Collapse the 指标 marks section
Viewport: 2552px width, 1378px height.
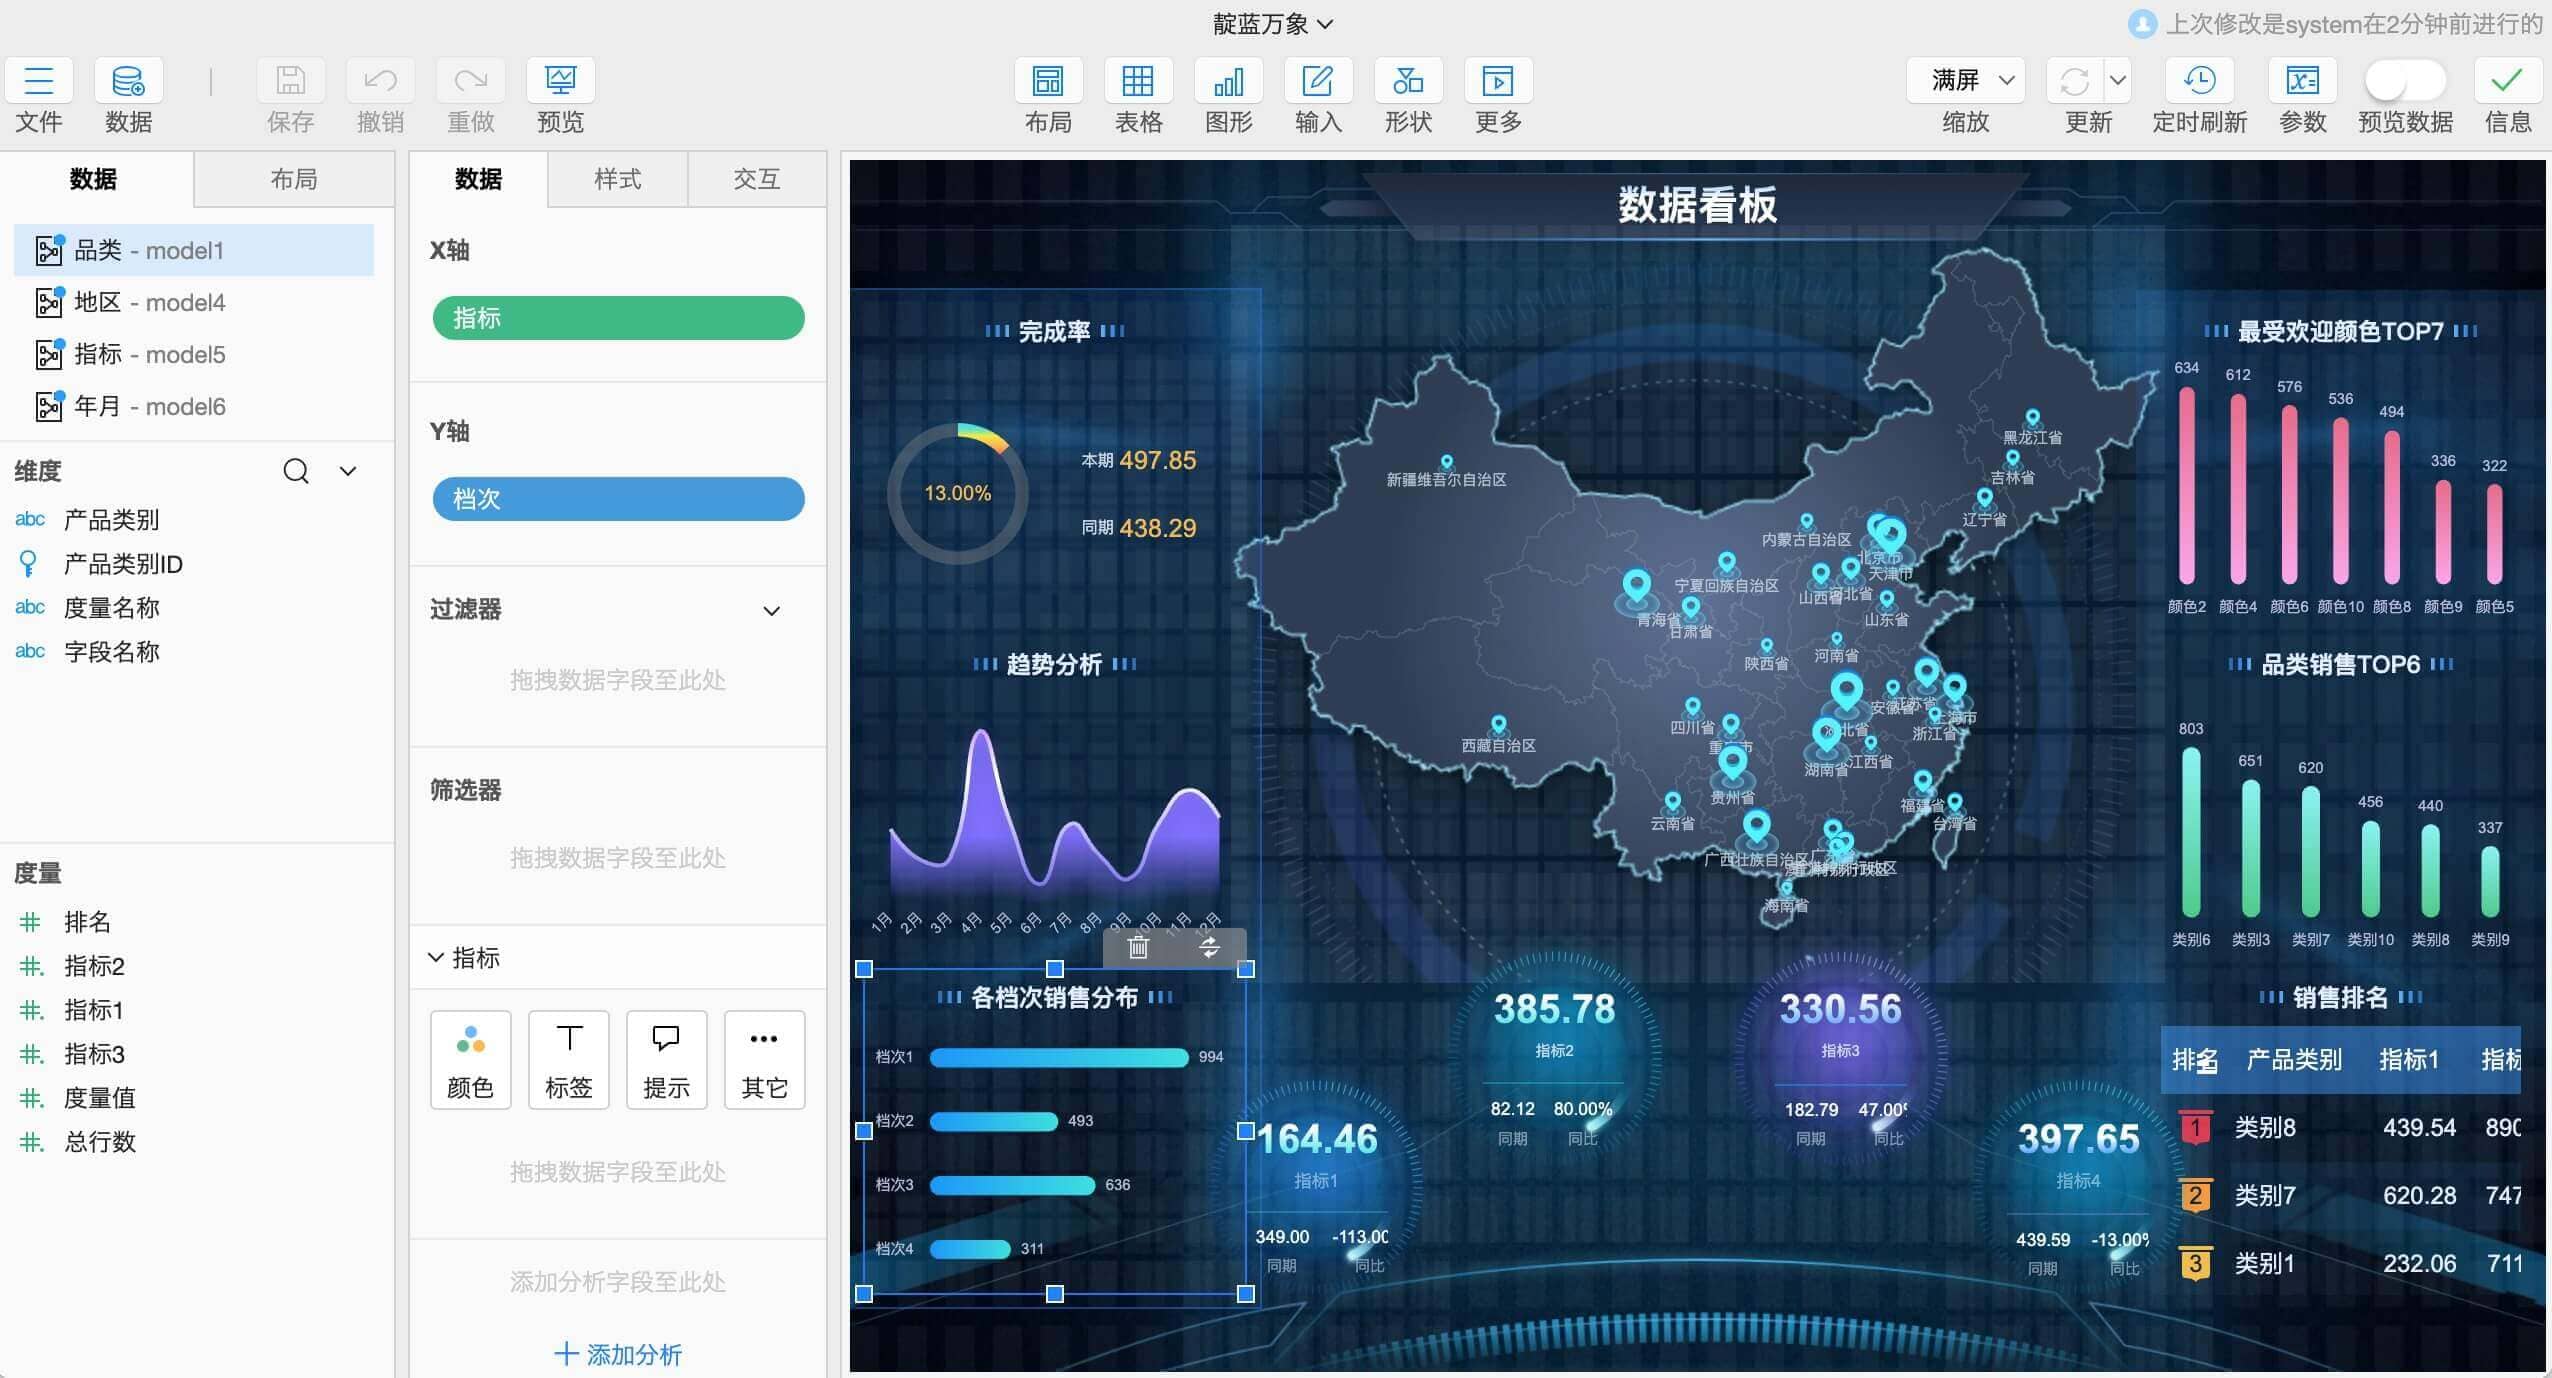pos(436,958)
